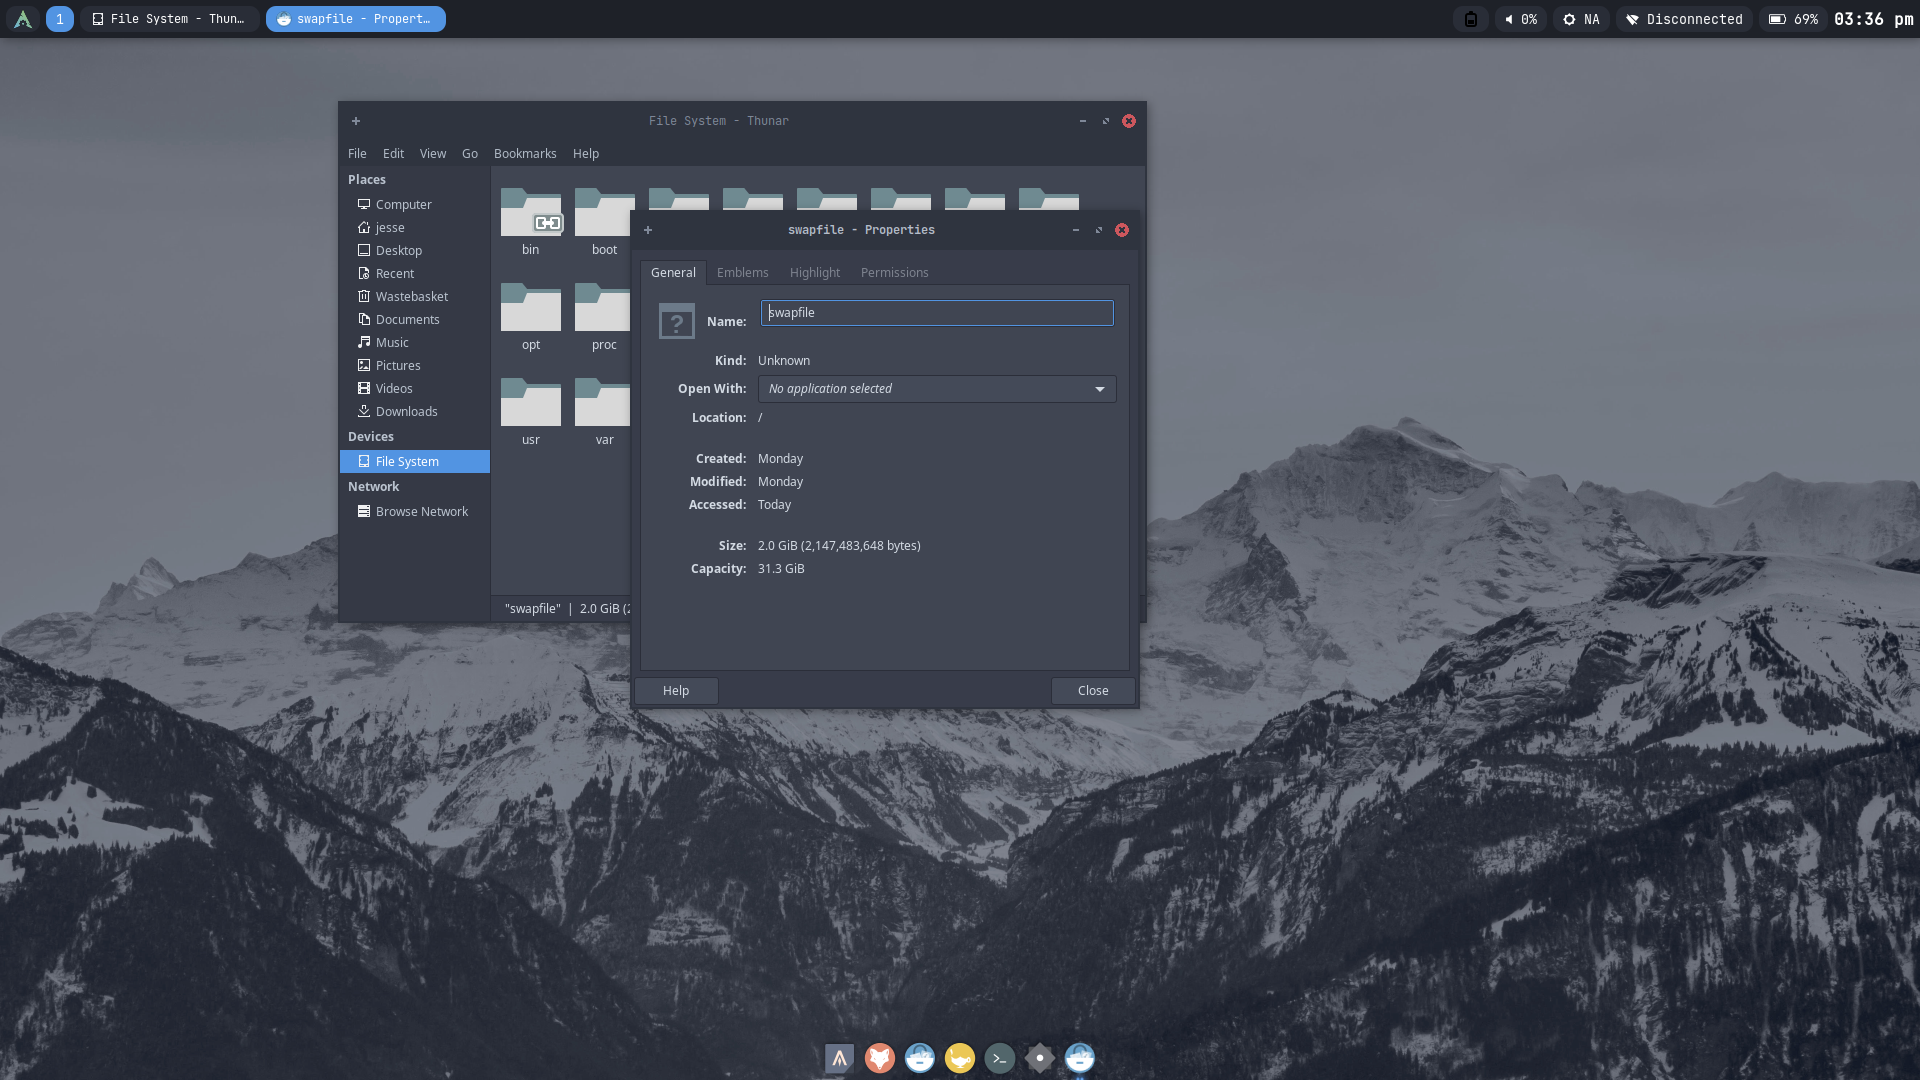Click the Archcraft logo in top panel
1920x1080 pixels.
coord(23,19)
